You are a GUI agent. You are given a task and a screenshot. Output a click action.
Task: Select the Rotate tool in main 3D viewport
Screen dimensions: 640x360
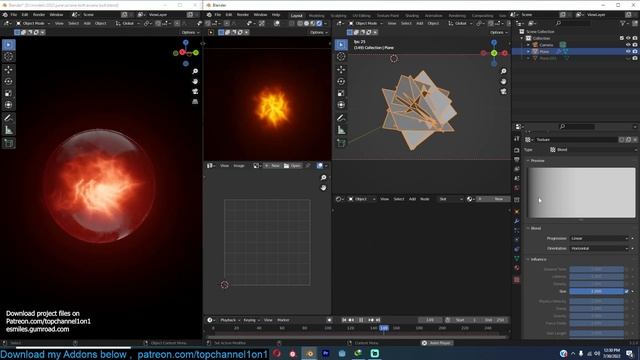341,81
